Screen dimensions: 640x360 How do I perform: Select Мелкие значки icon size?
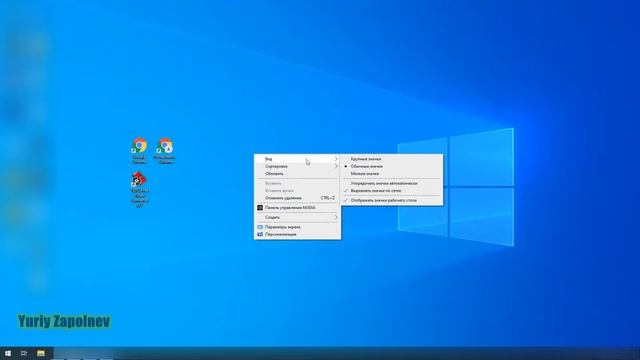point(392,173)
